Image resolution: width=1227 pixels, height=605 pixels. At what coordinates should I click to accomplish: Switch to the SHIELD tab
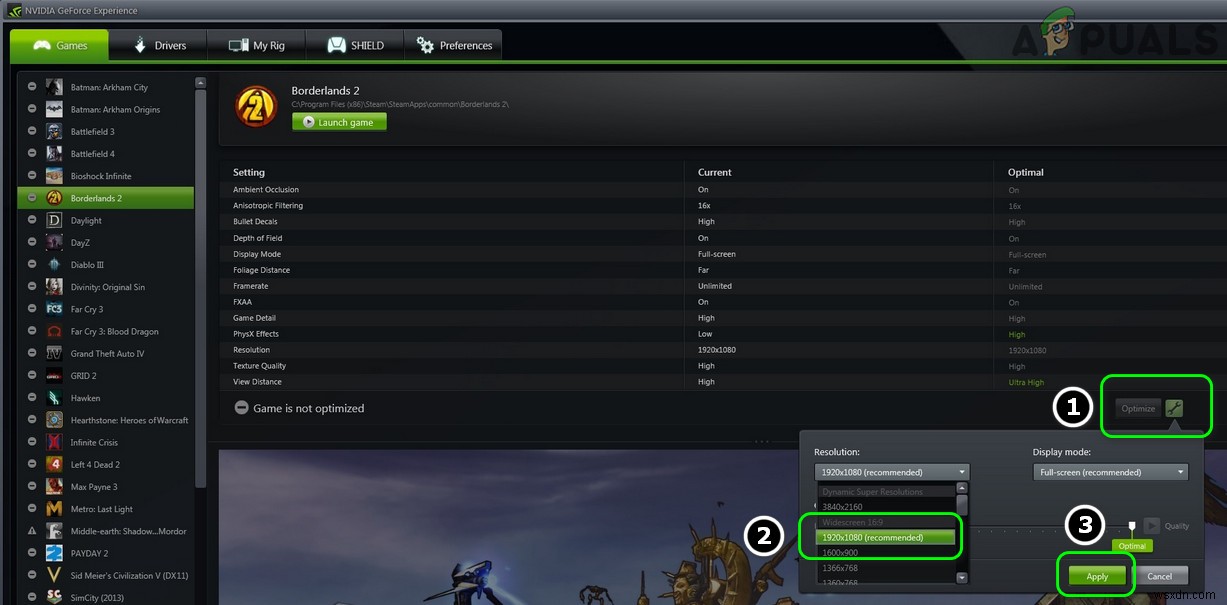tap(354, 45)
